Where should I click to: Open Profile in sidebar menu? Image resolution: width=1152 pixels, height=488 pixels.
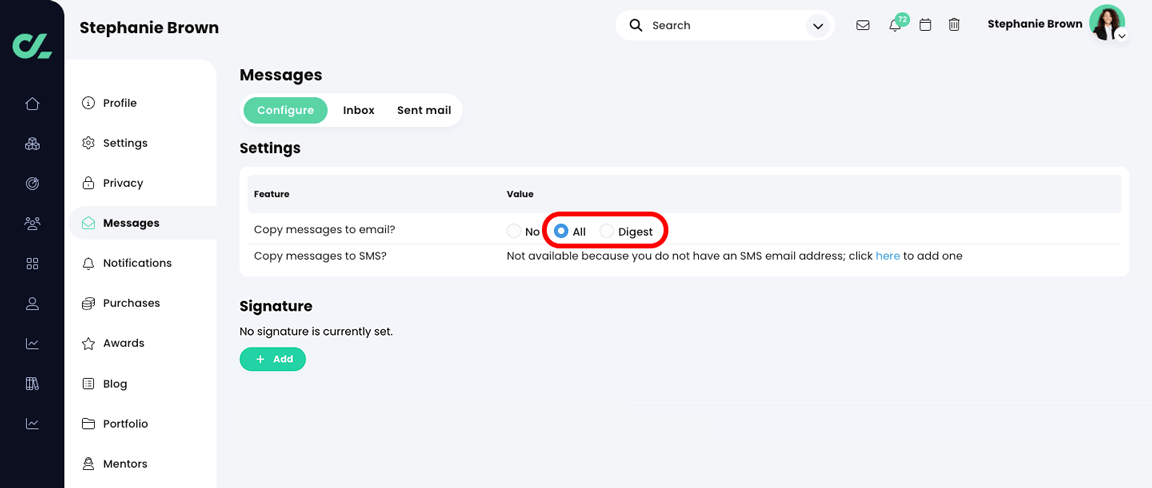[x=120, y=103]
